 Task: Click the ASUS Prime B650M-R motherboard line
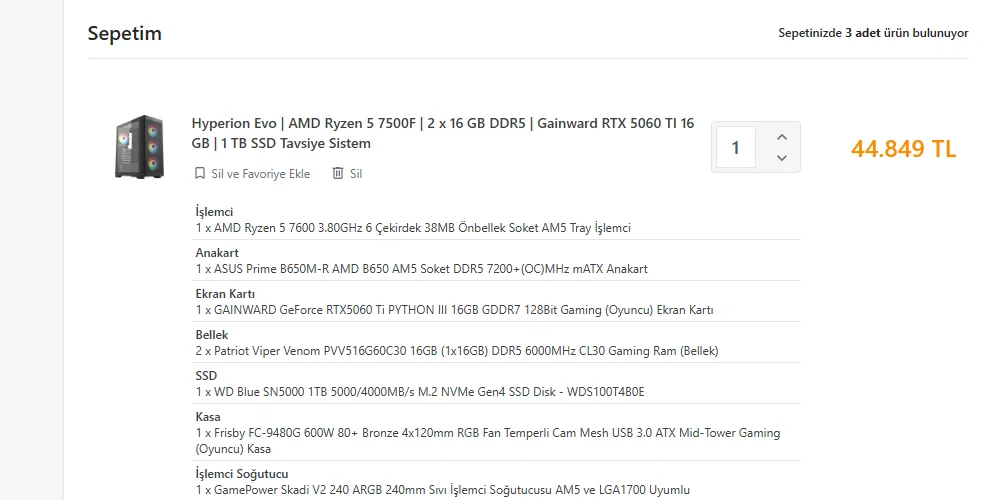click(422, 269)
